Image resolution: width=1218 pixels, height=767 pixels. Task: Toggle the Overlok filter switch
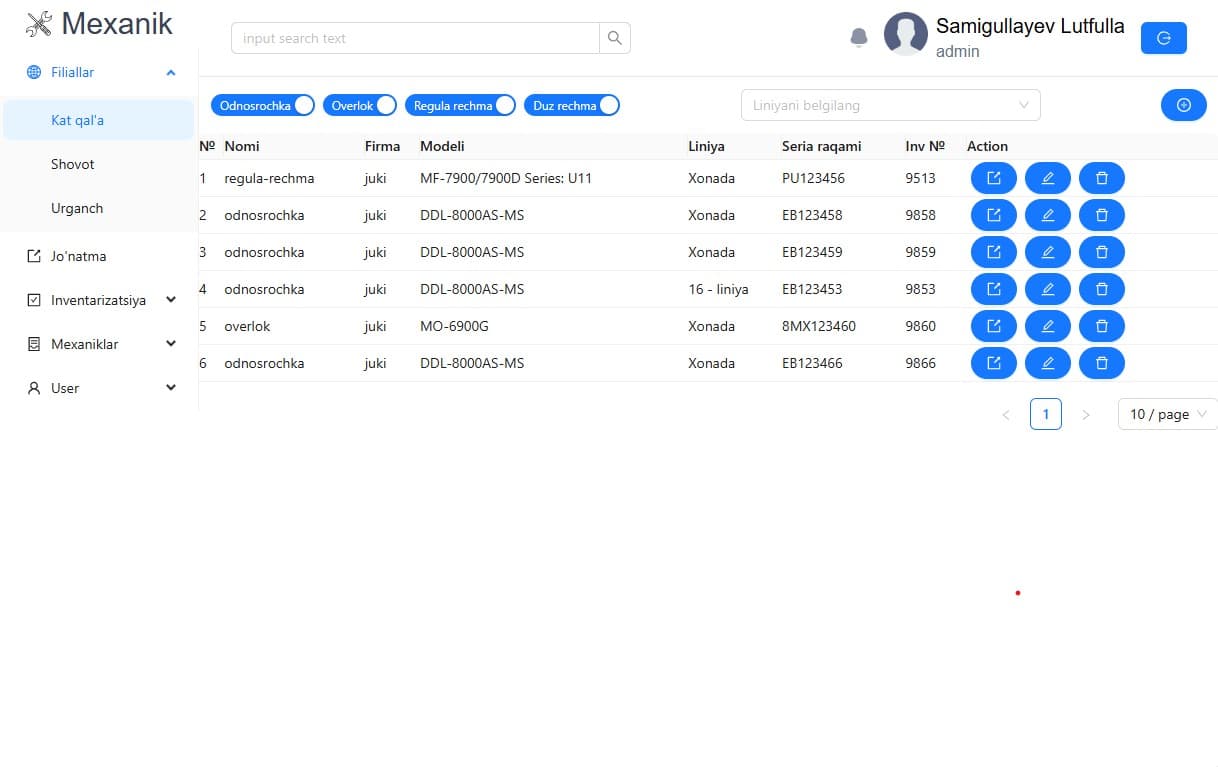[387, 104]
